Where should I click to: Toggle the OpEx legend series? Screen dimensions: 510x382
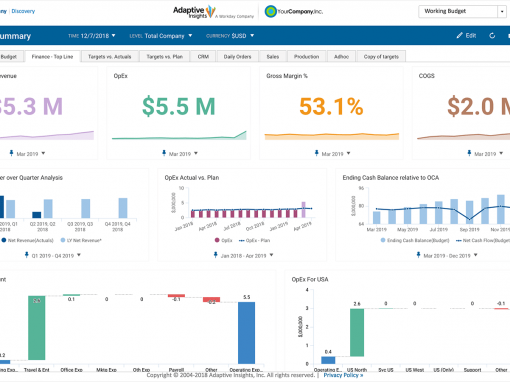[224, 240]
